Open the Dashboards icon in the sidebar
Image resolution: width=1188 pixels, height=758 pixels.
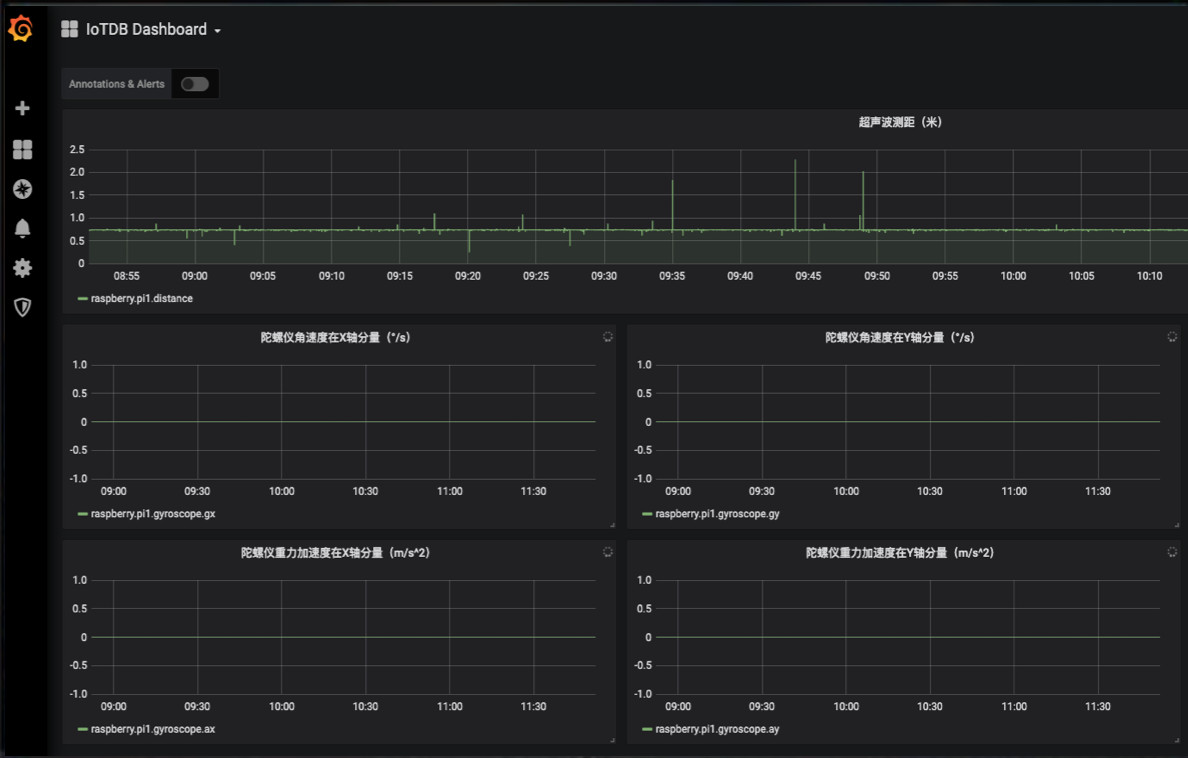tap(22, 149)
